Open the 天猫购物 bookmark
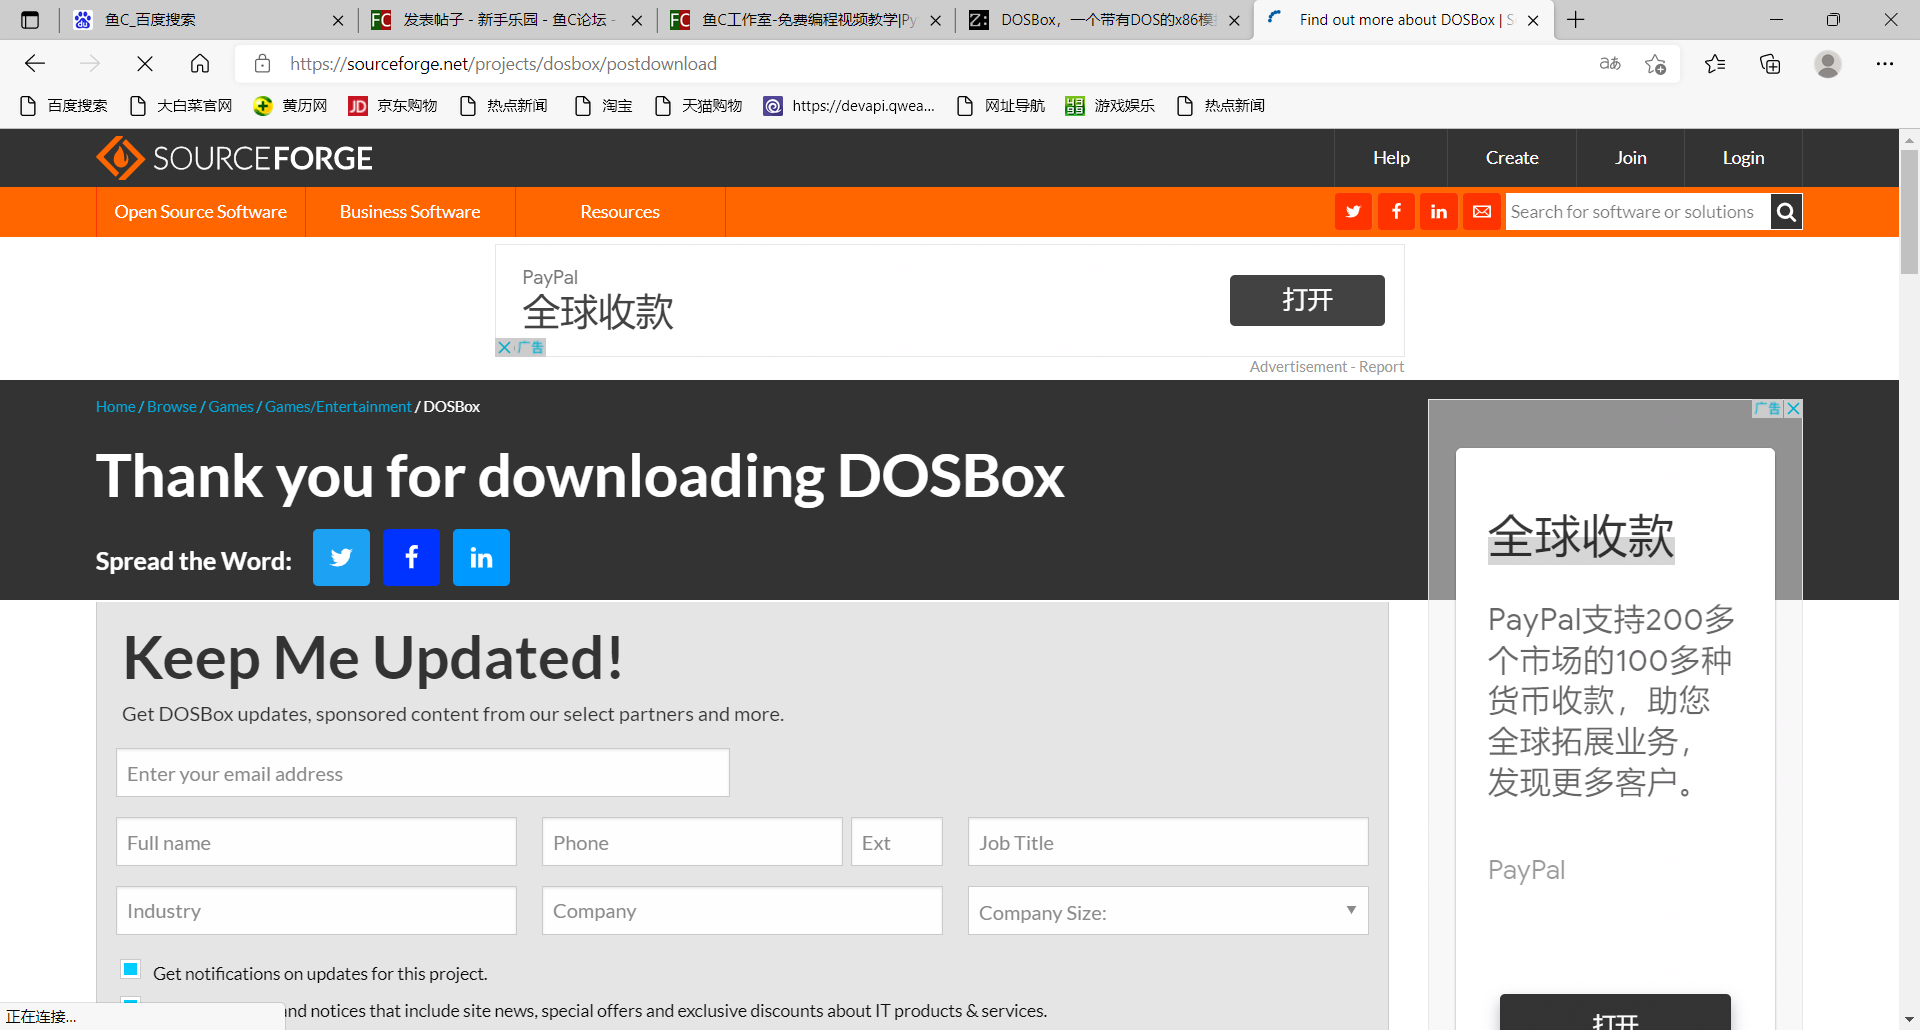 698,106
